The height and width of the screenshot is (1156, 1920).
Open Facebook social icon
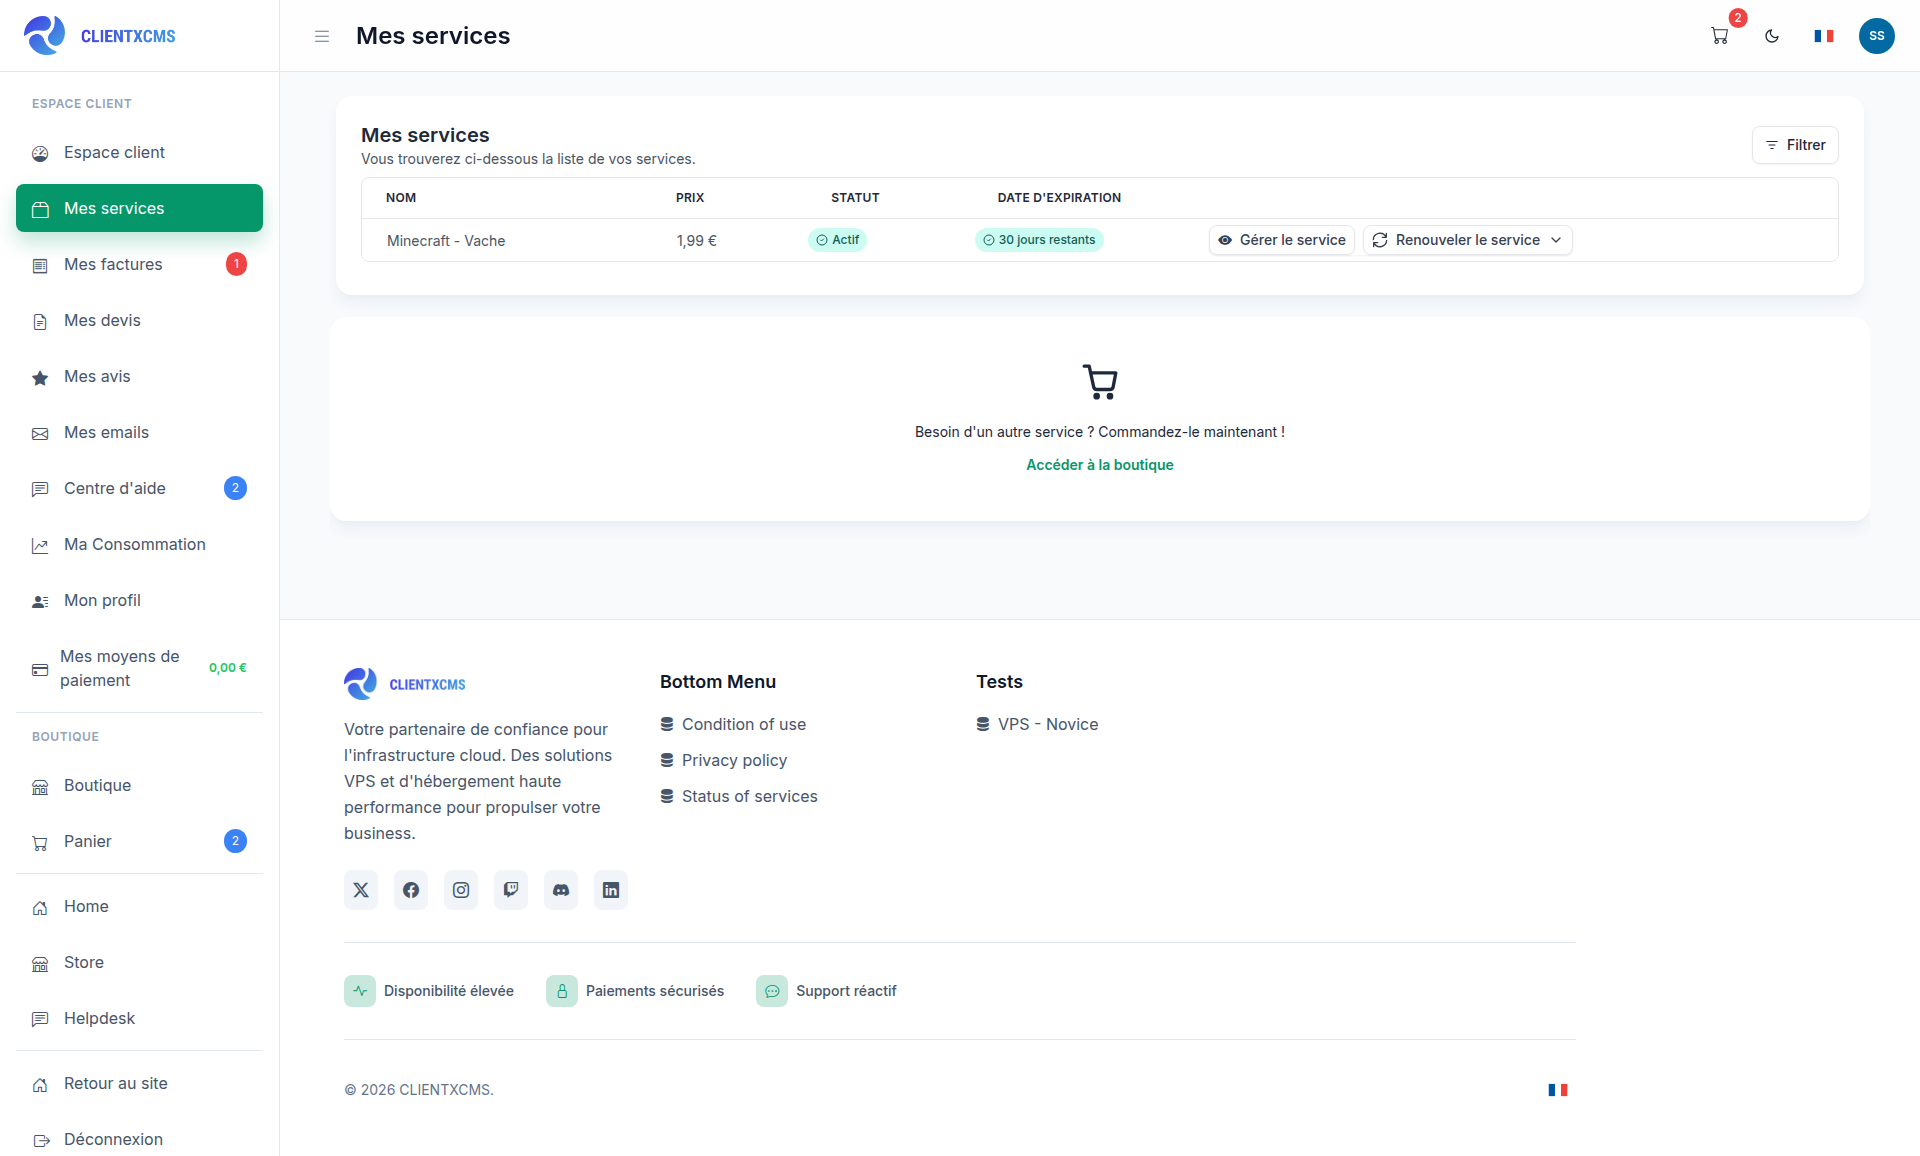coord(411,890)
